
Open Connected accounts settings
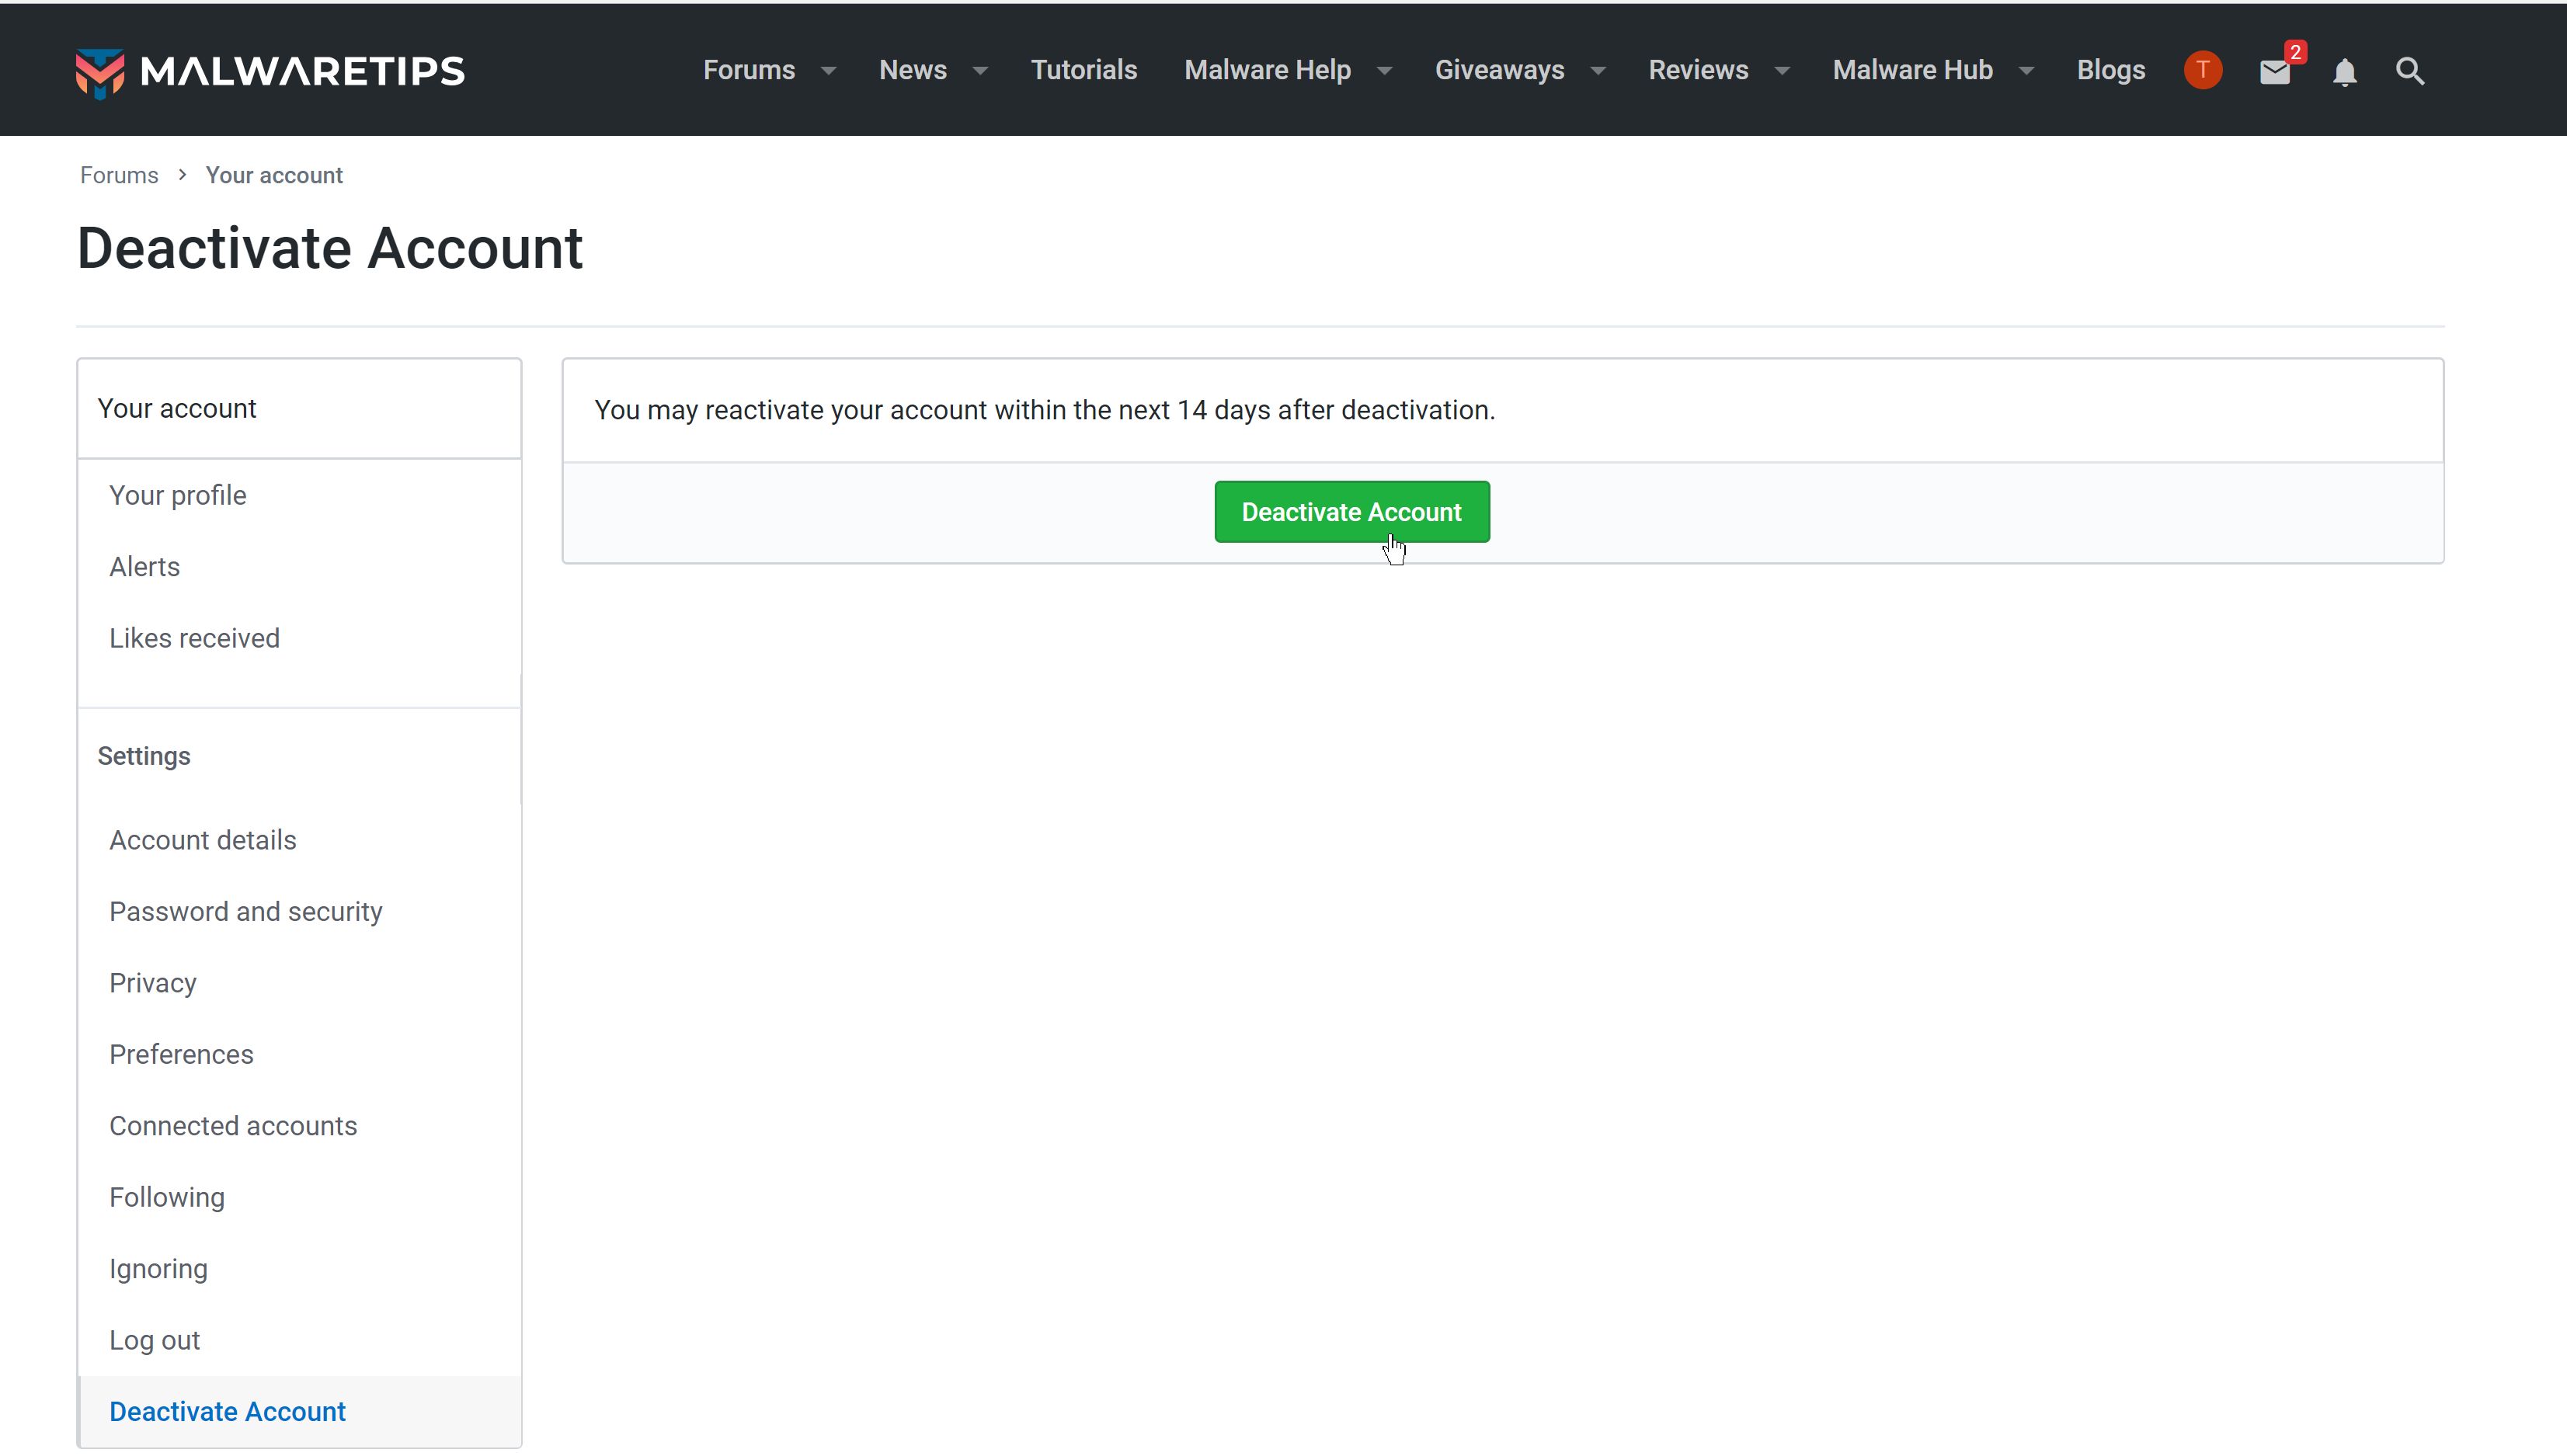[x=232, y=1126]
